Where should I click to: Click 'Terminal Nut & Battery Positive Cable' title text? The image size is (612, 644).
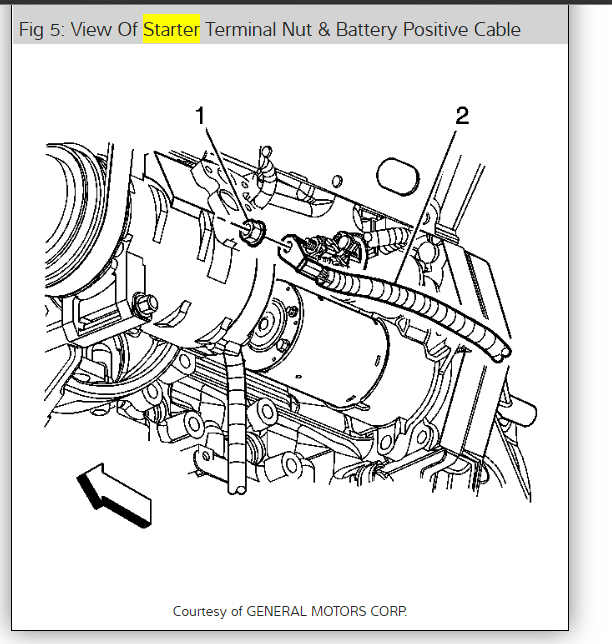pos(363,30)
